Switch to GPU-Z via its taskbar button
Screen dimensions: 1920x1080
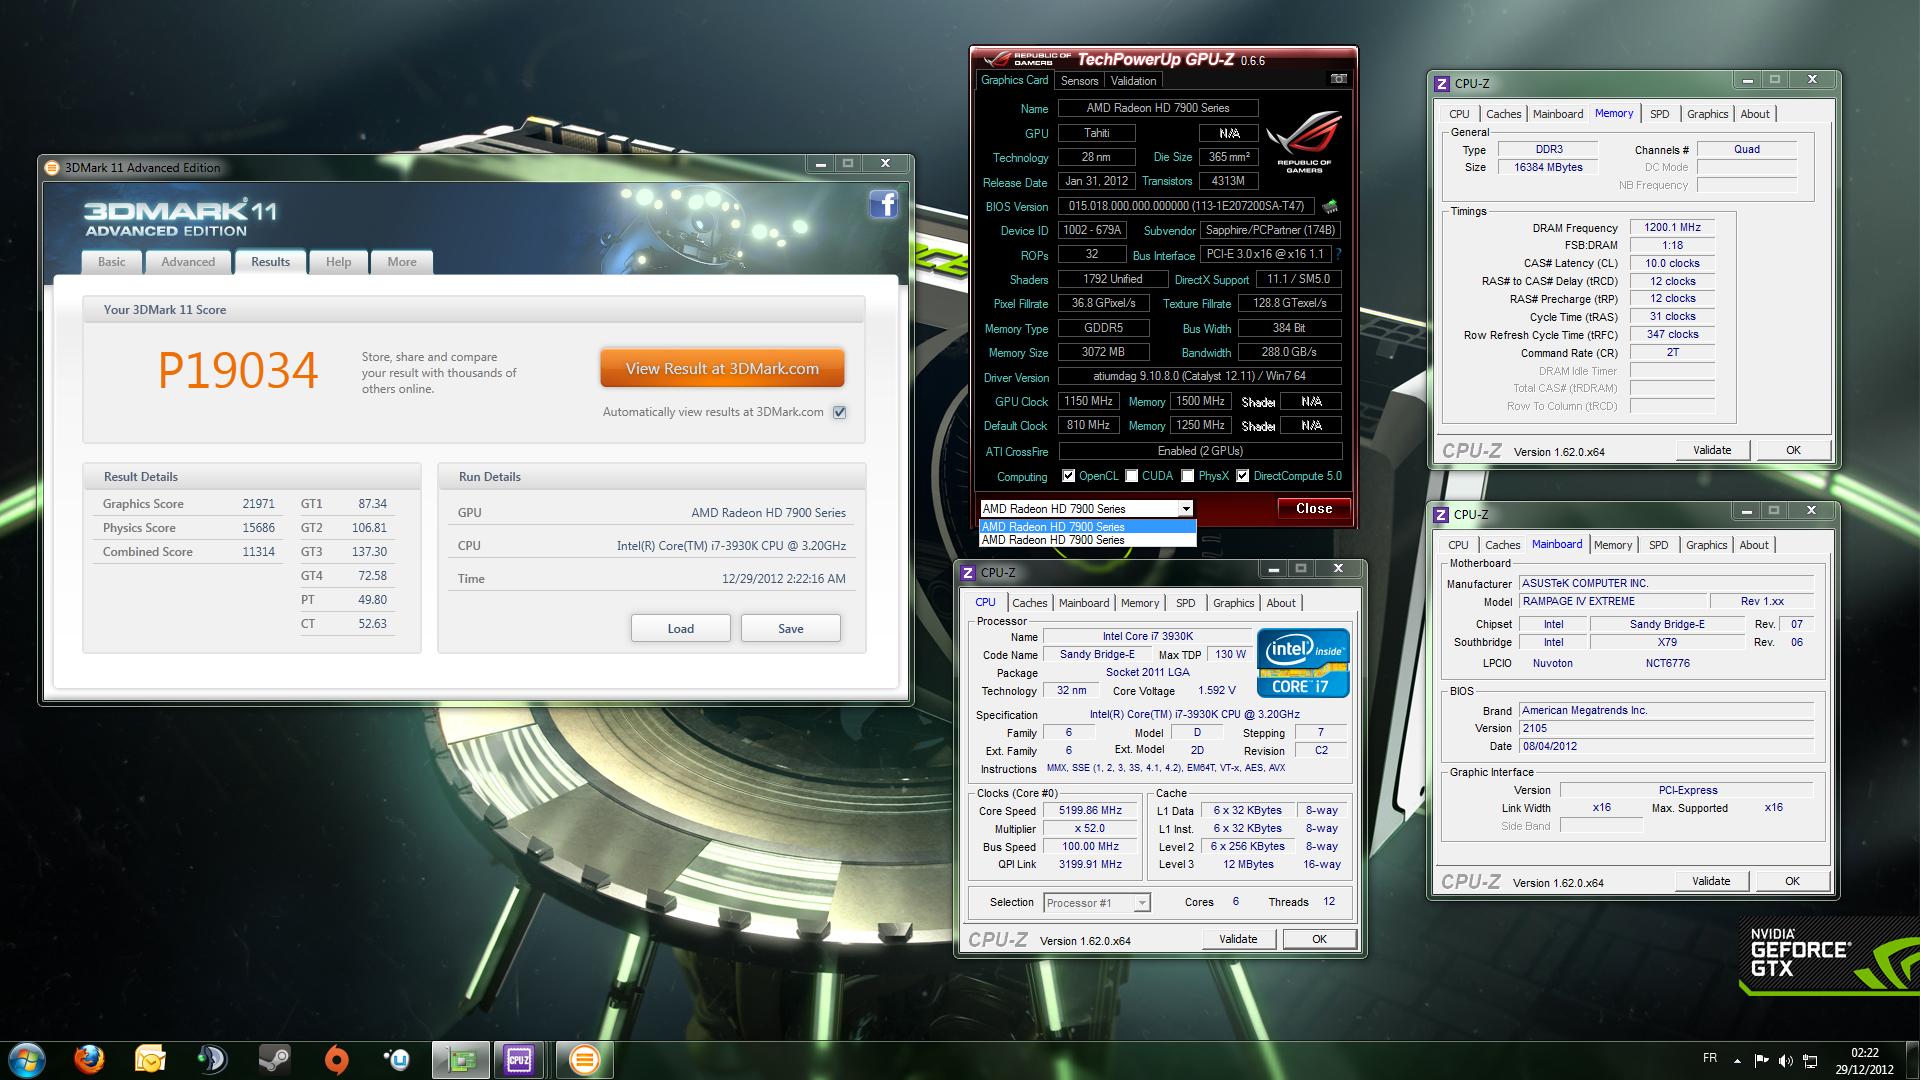click(460, 1060)
